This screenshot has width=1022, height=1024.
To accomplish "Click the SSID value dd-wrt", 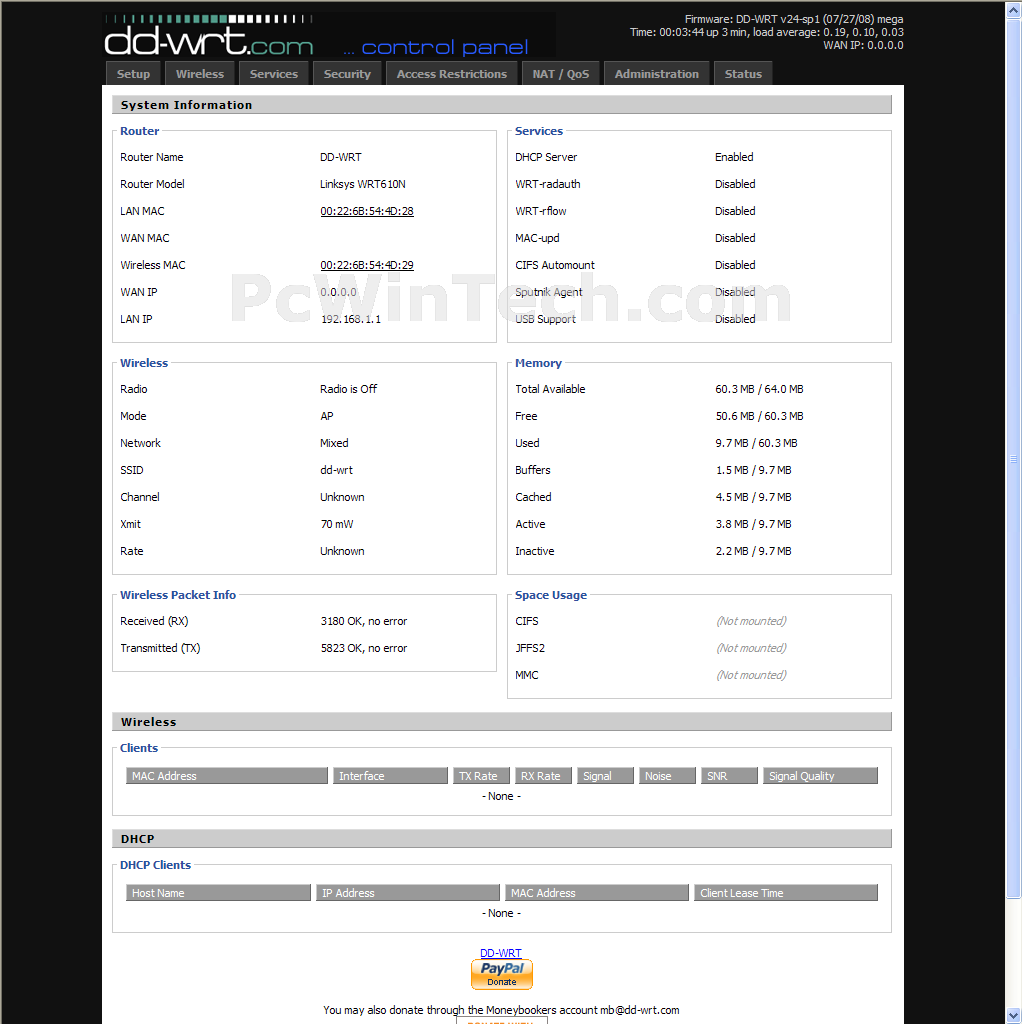I will coord(336,470).
